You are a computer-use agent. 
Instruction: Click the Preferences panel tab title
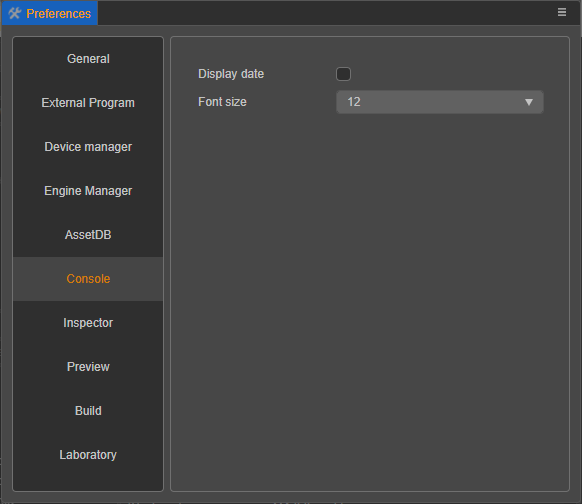[x=59, y=14]
